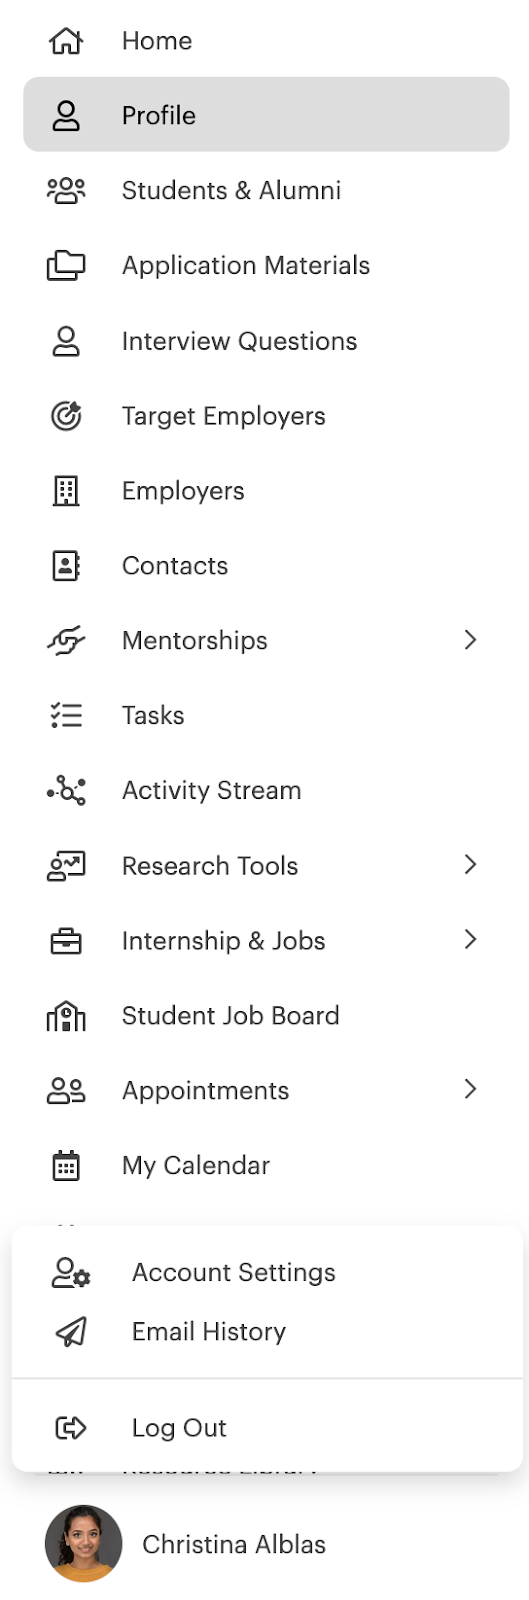The image size is (529, 1600).
Task: Go to Interview Questions
Action: (x=239, y=341)
